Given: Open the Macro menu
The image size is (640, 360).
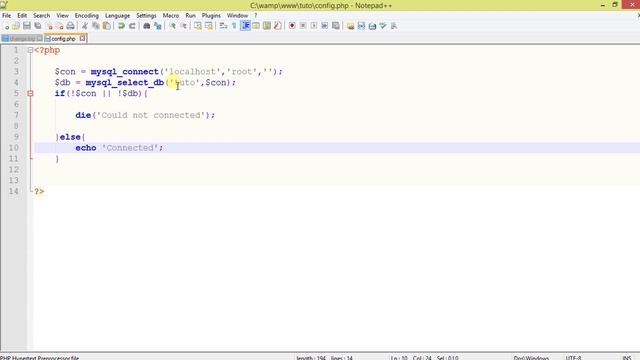Looking at the screenshot, I should click(171, 16).
